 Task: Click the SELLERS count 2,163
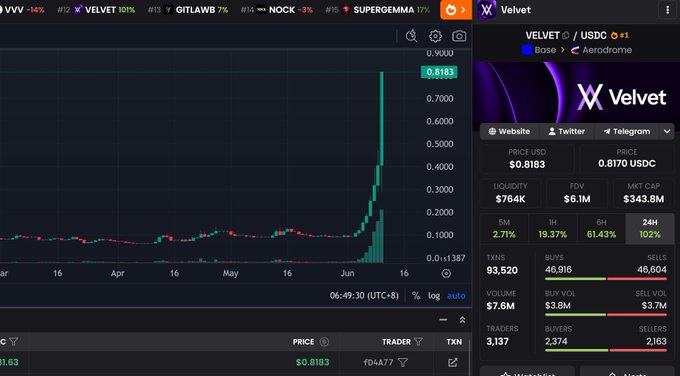point(656,342)
